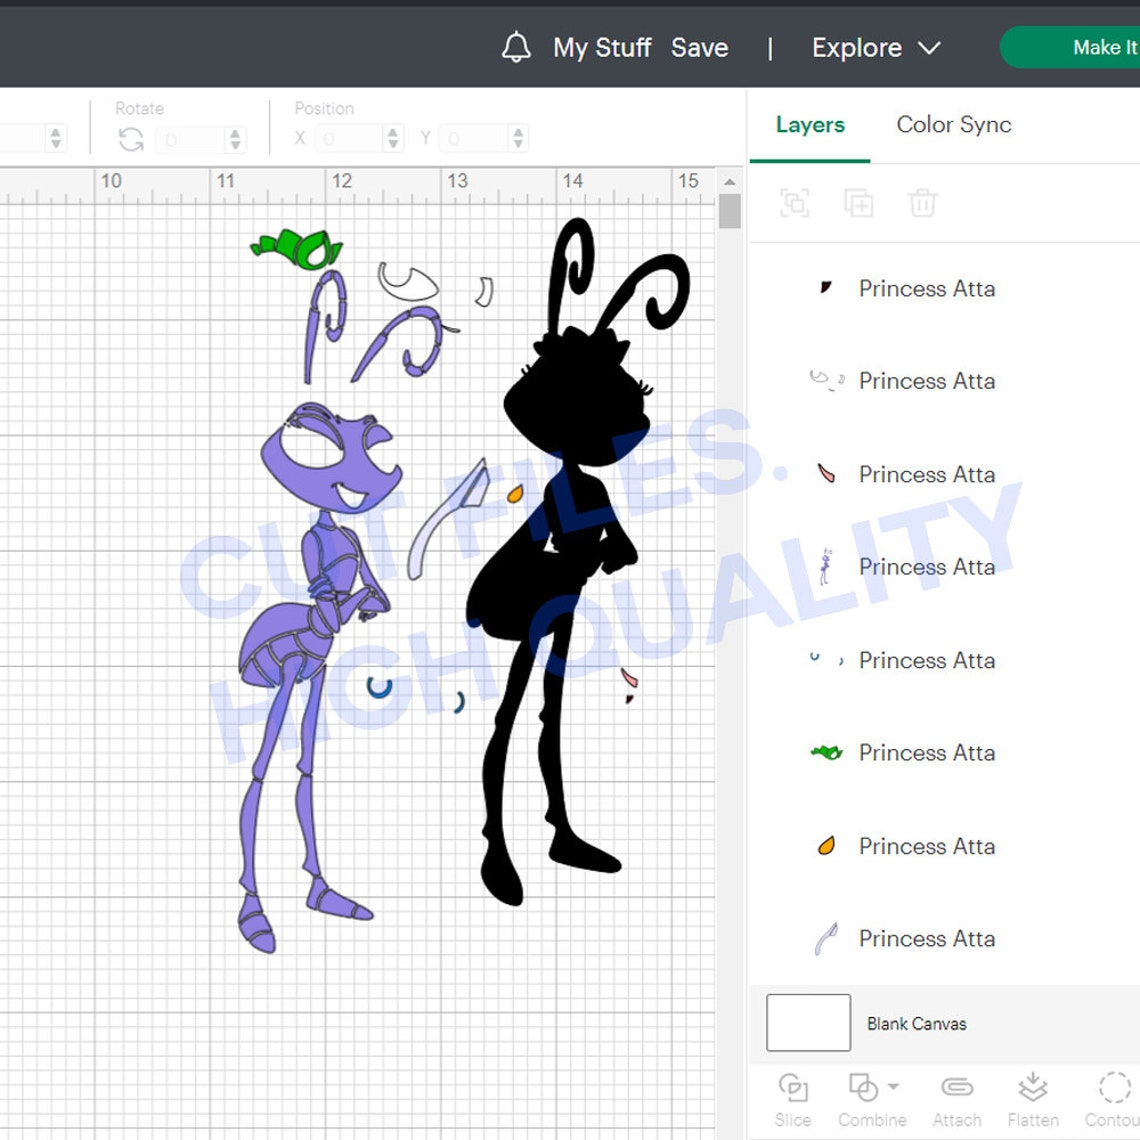This screenshot has height=1140, width=1140.
Task: Switch to the Color Sync tab
Action: pyautogui.click(x=952, y=125)
